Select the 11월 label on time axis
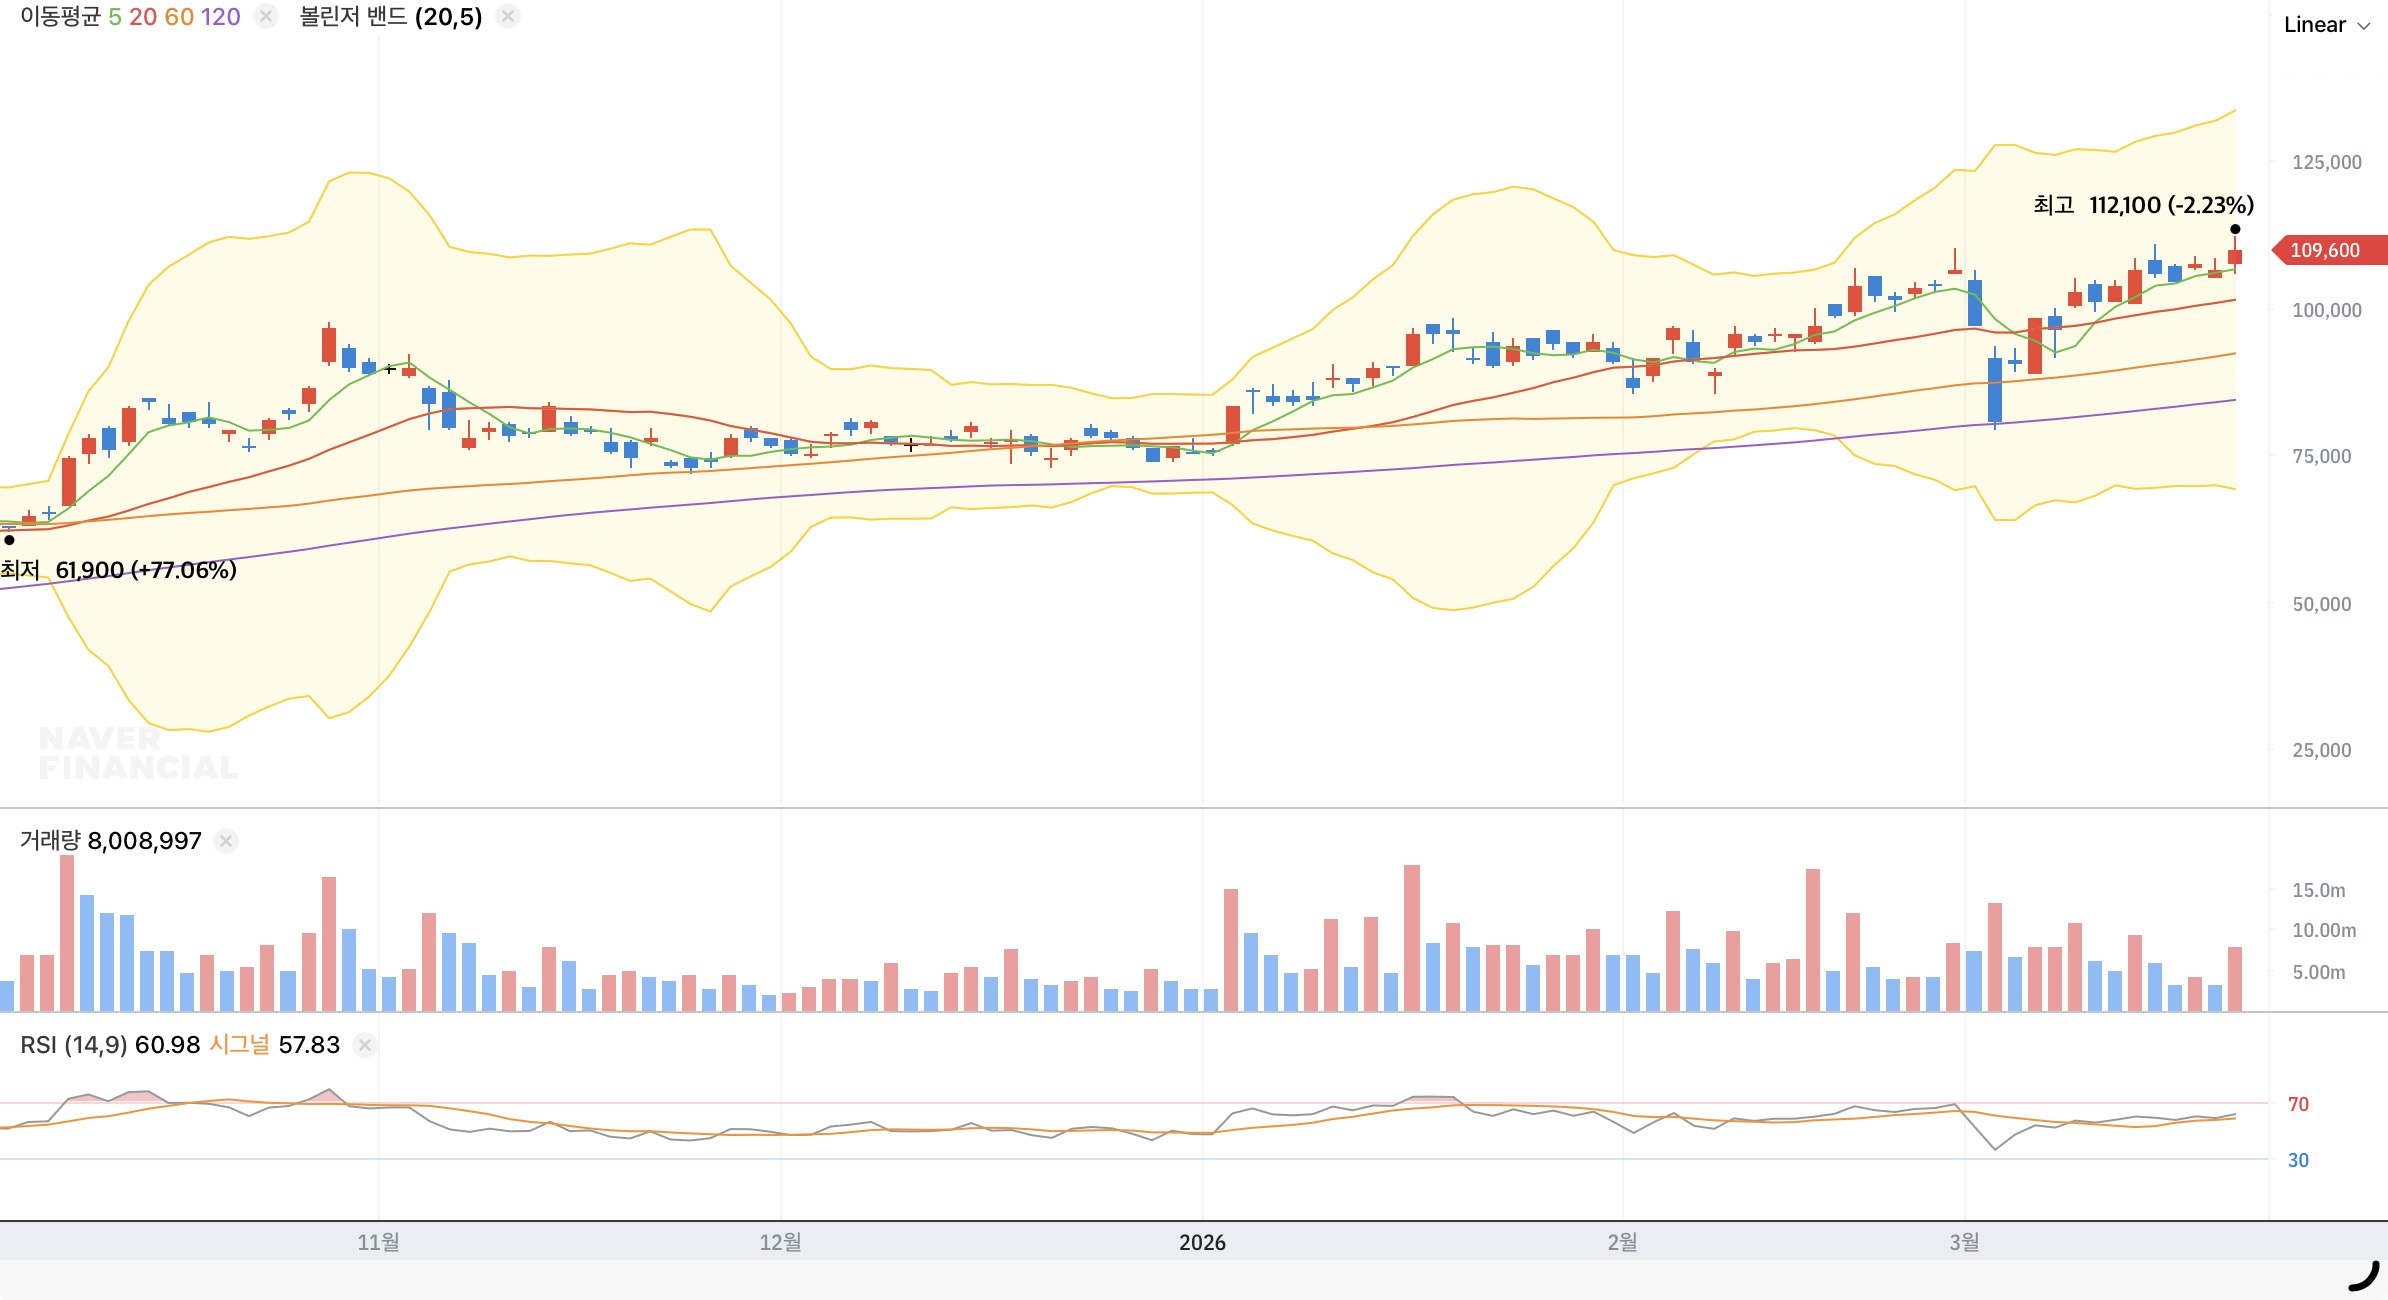The width and height of the screenshot is (2388, 1300). click(x=378, y=1242)
